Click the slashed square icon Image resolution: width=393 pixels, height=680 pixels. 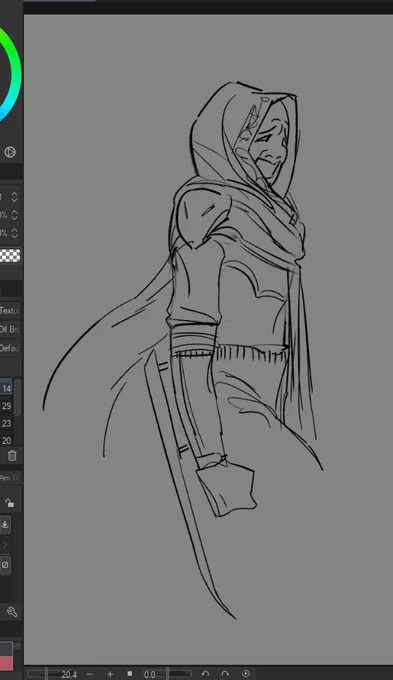tap(5, 565)
